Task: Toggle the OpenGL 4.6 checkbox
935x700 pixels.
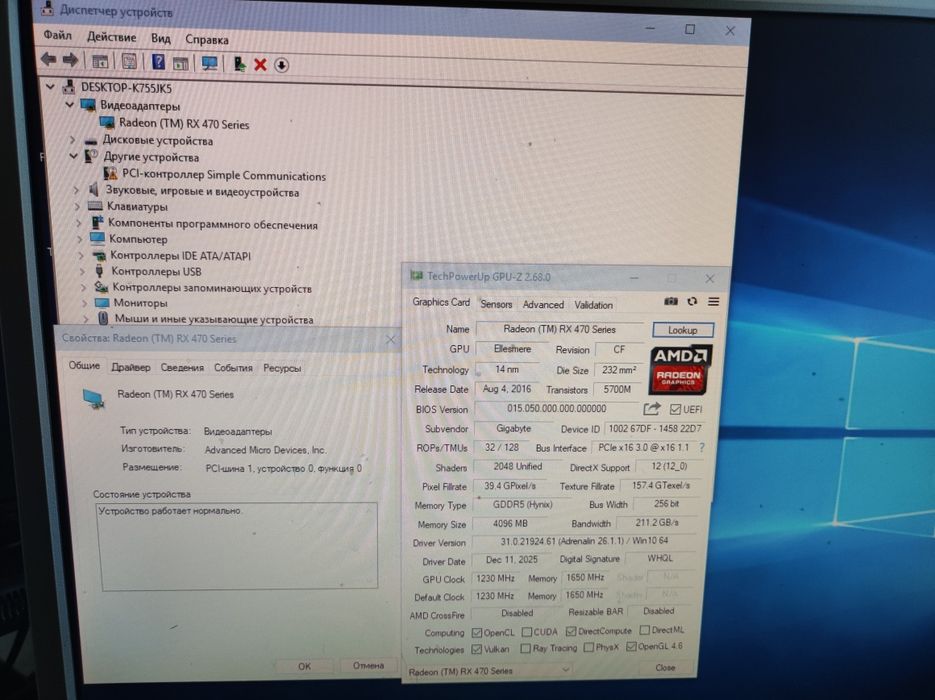Action: [631, 646]
